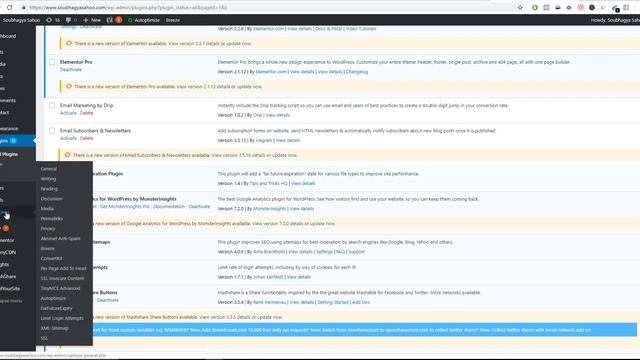Open FarFutureExpiry submenu item
This screenshot has width=640, height=360.
point(56,308)
